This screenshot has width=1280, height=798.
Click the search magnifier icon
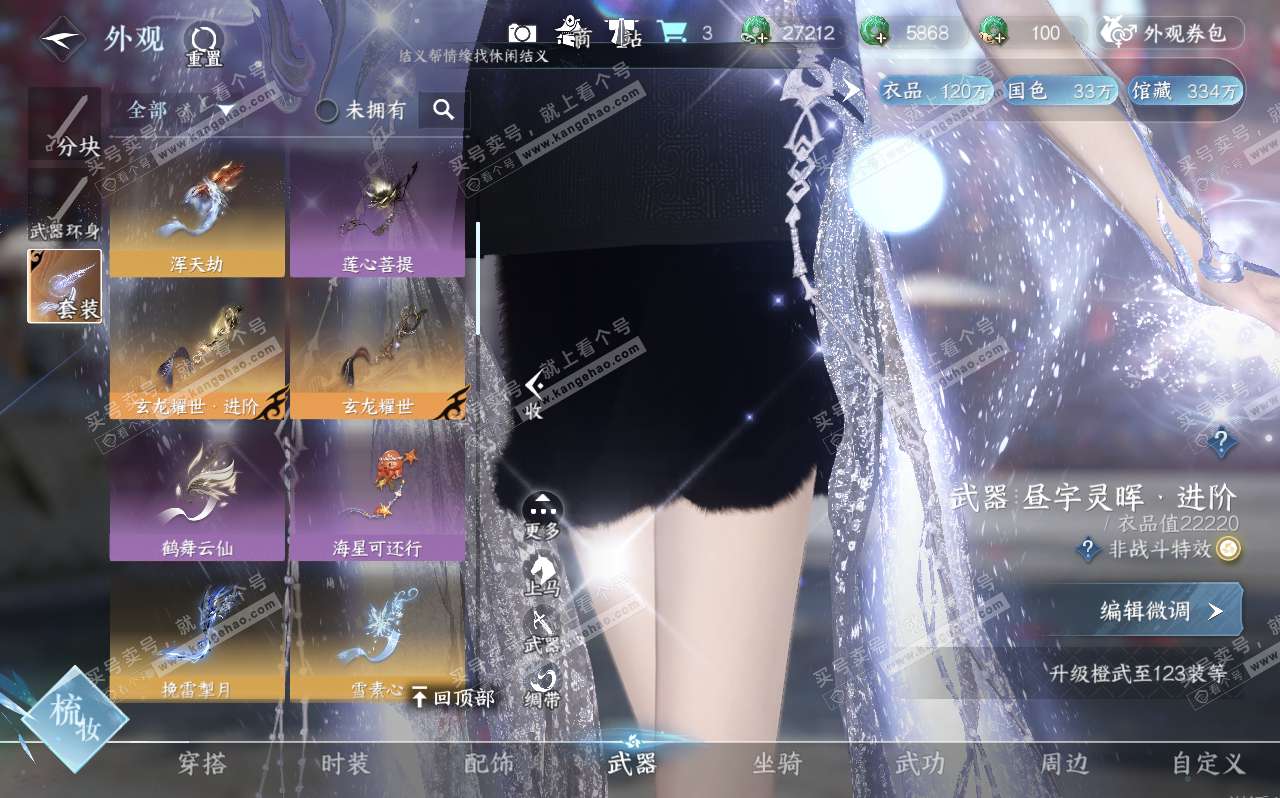[443, 109]
